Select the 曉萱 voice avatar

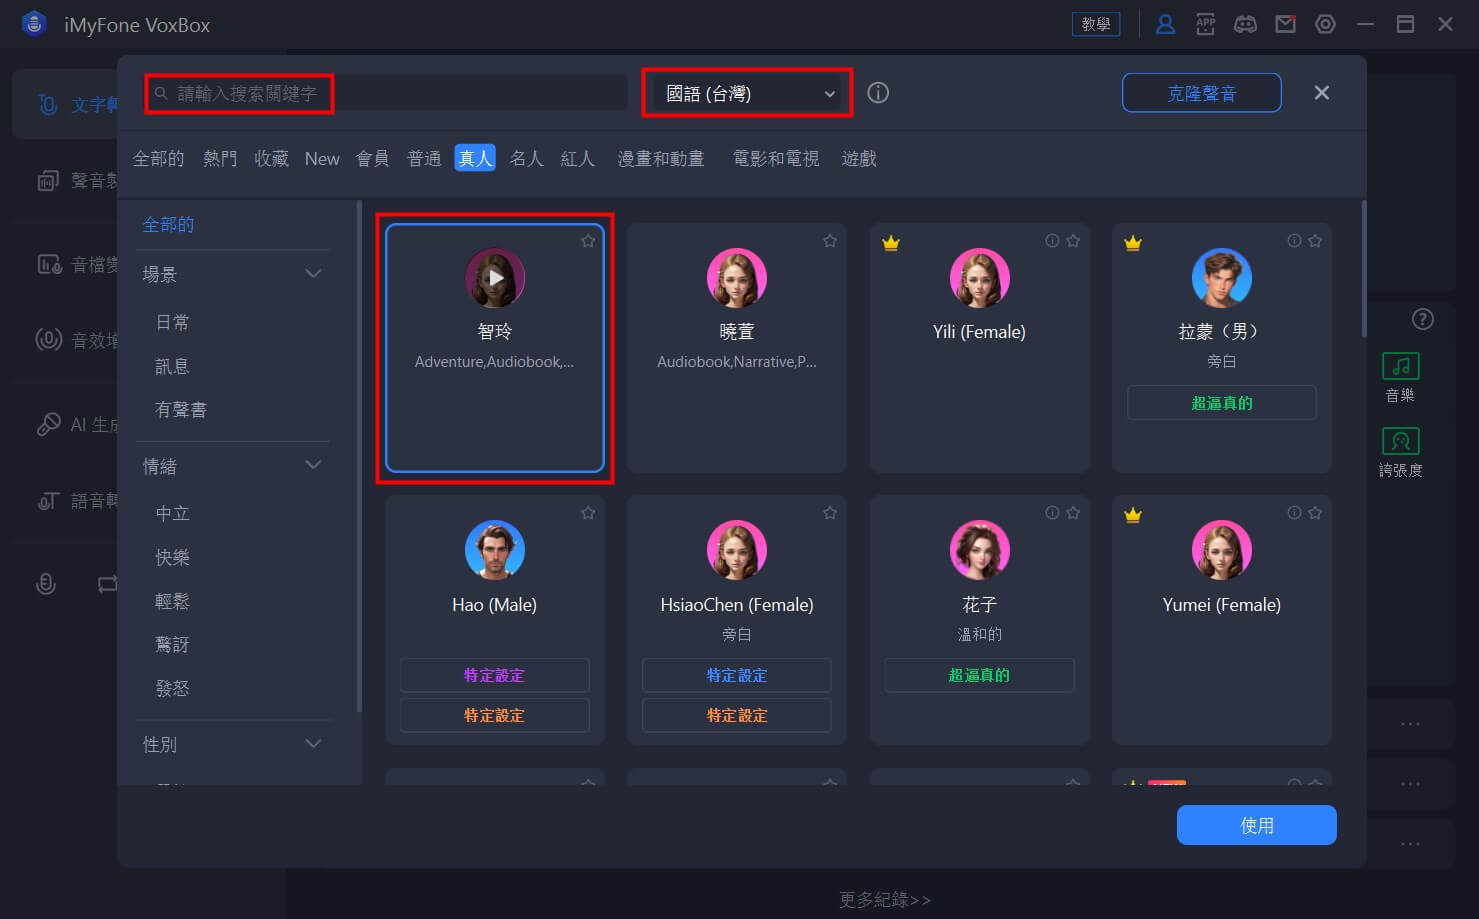(737, 278)
